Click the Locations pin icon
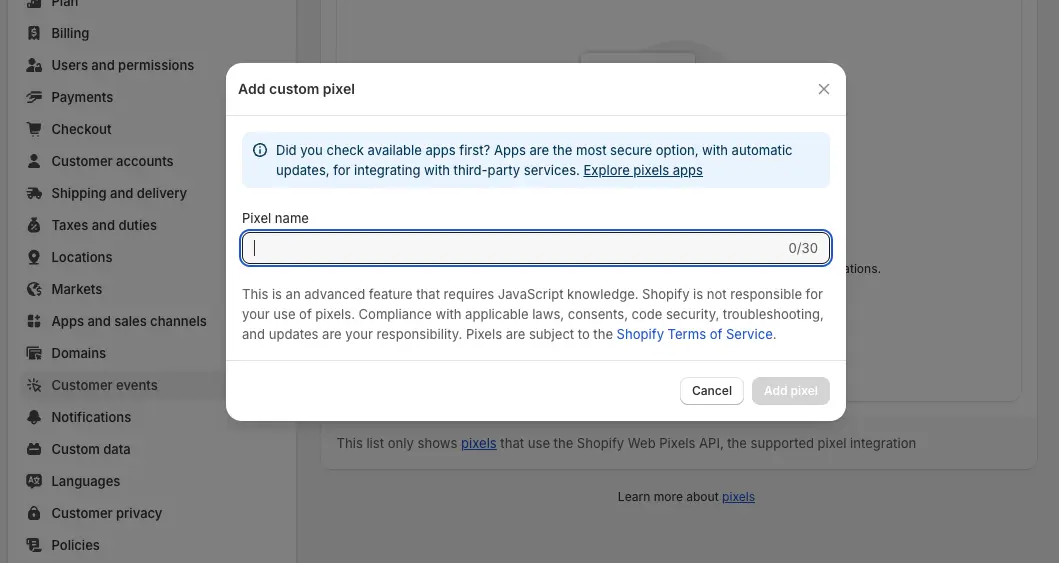Viewport: 1059px width, 563px height. (34, 257)
